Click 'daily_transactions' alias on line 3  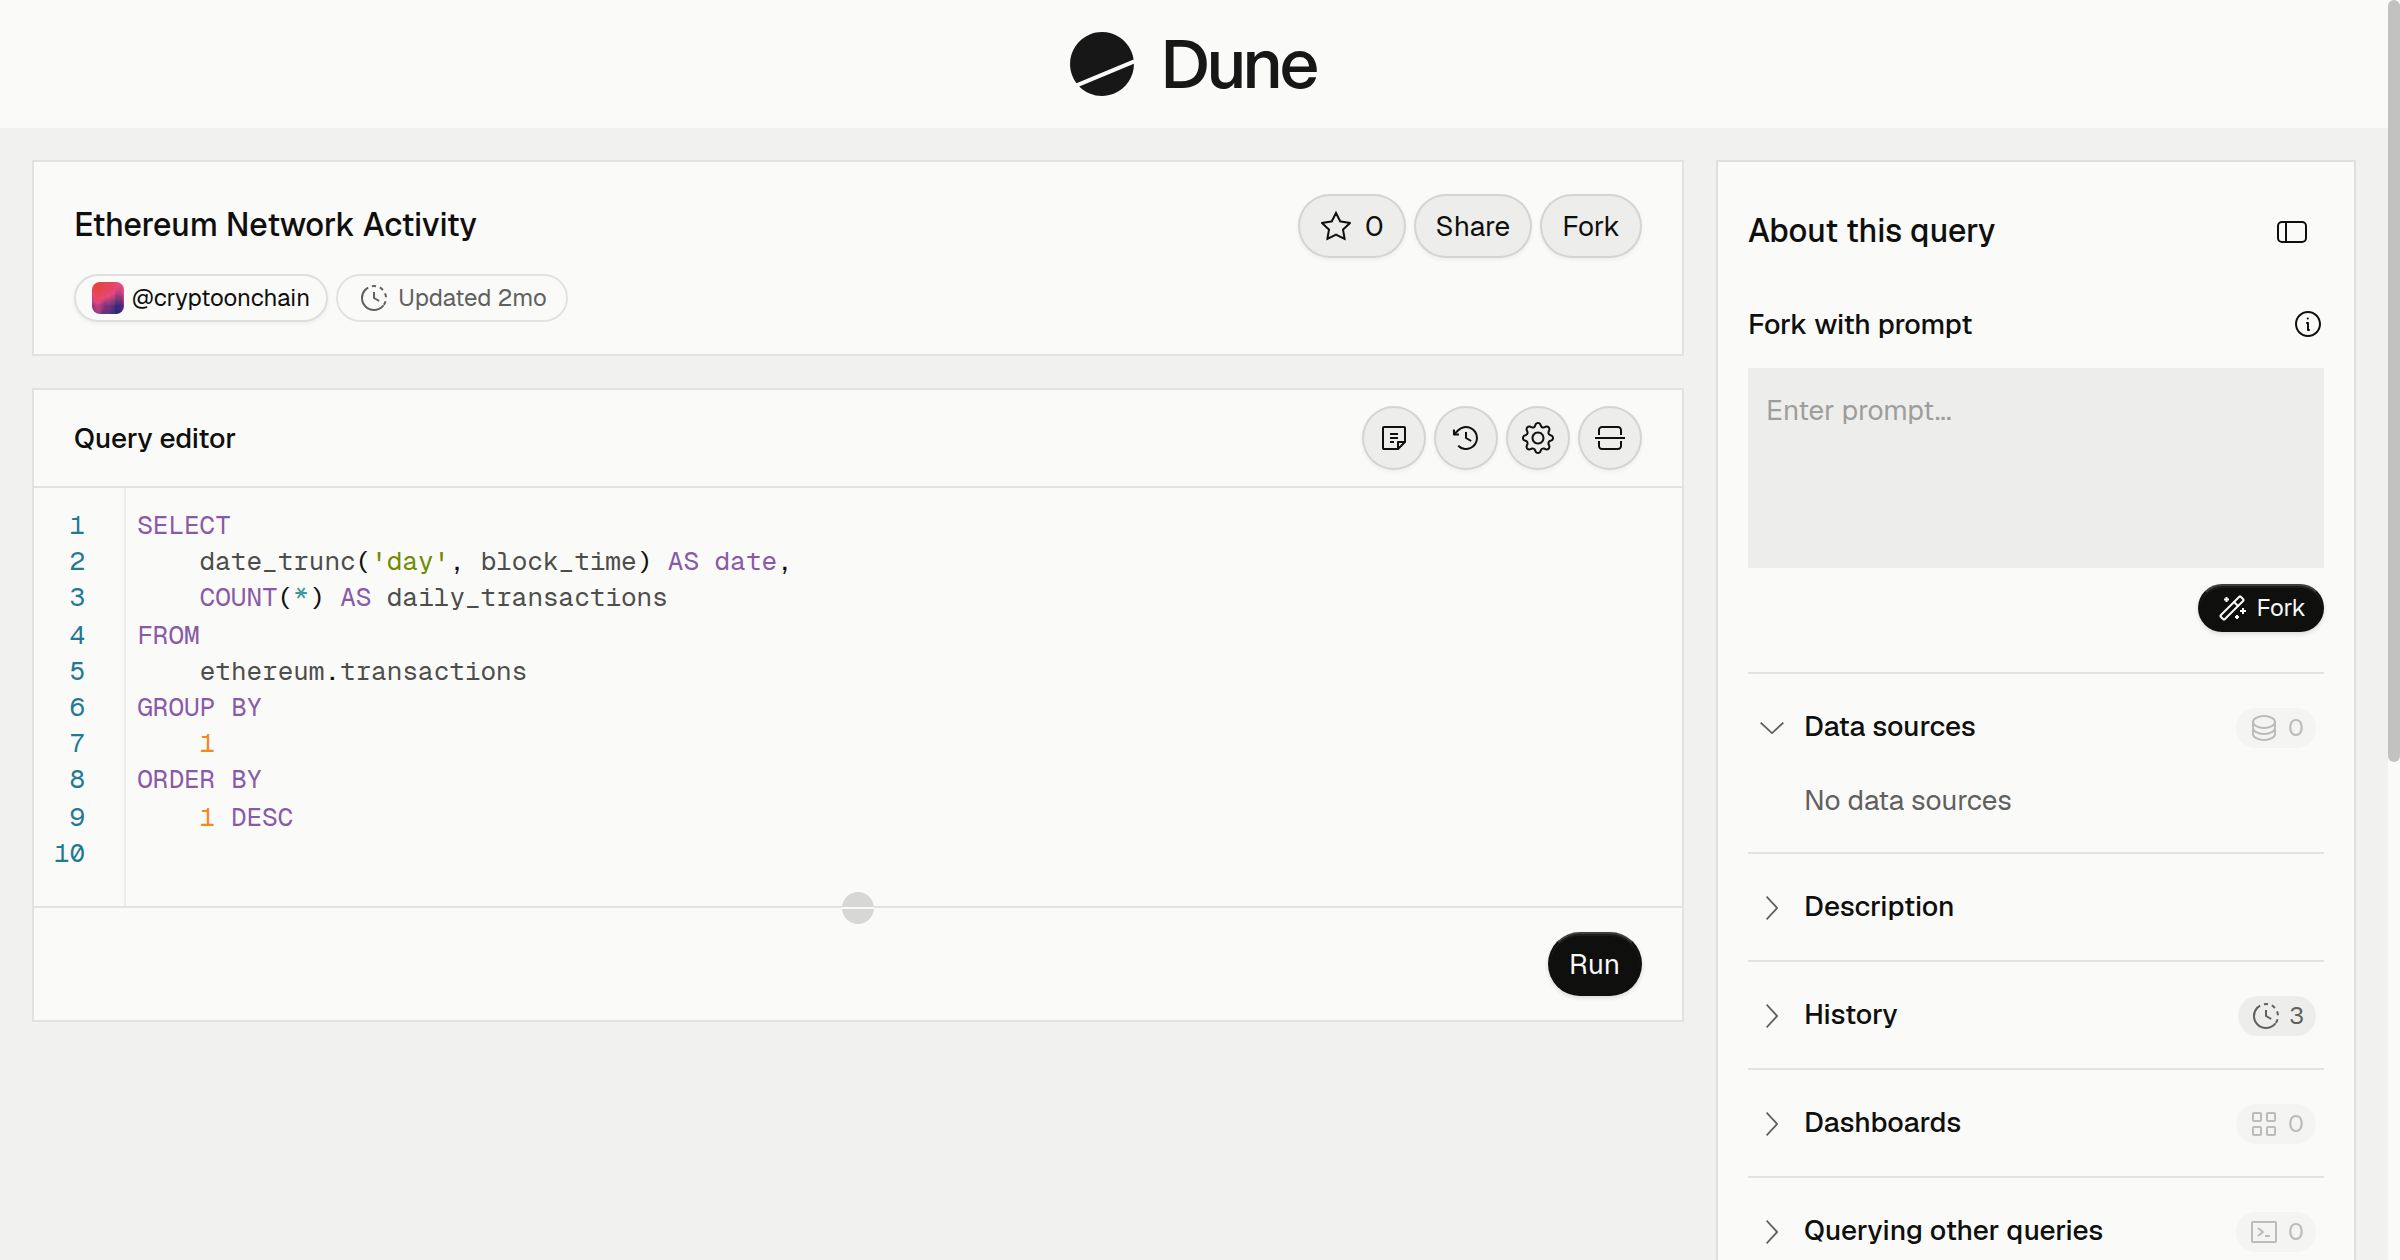pyautogui.click(x=526, y=598)
